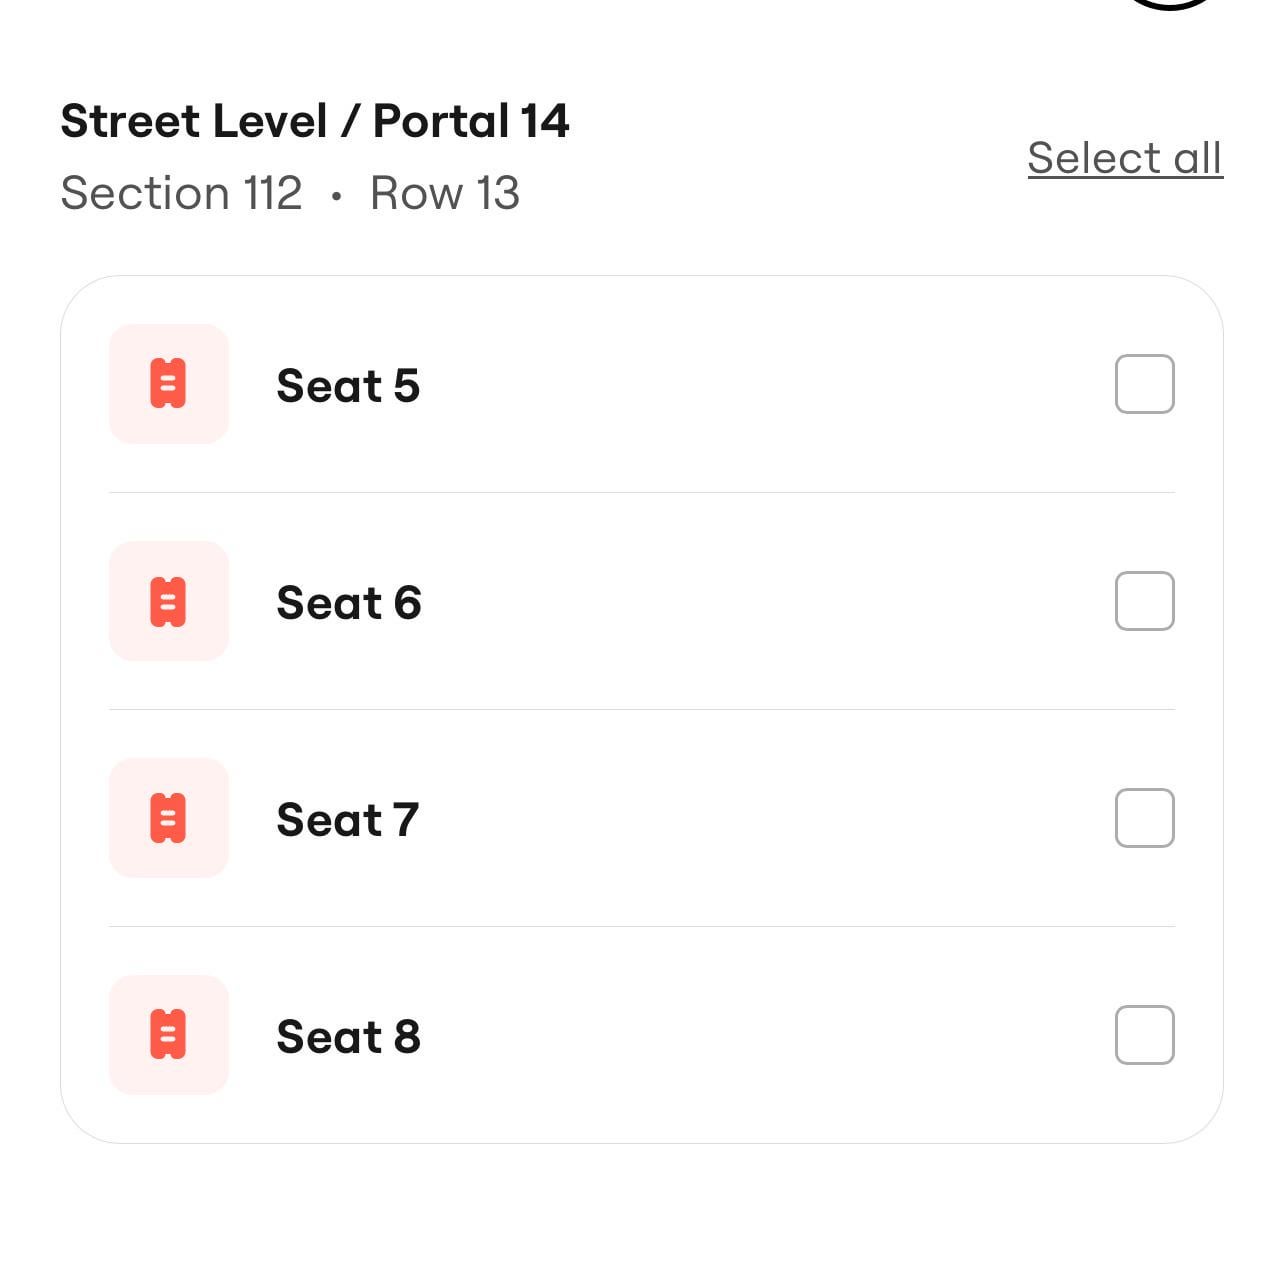Click the Section 112 text
This screenshot has height=1286, width=1284.
coord(181,193)
